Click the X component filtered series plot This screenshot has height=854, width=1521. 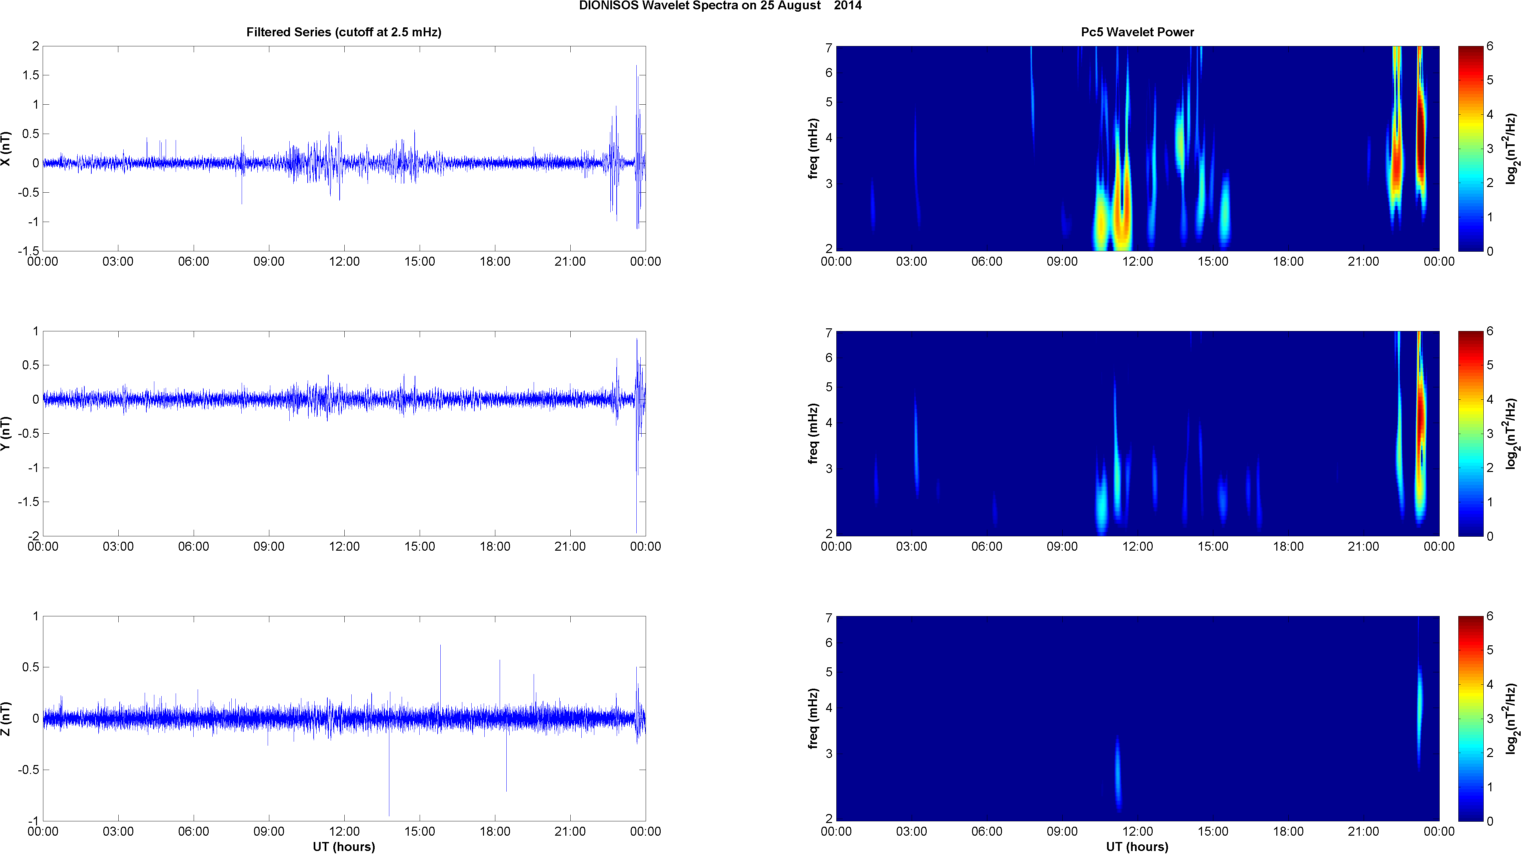click(x=344, y=148)
